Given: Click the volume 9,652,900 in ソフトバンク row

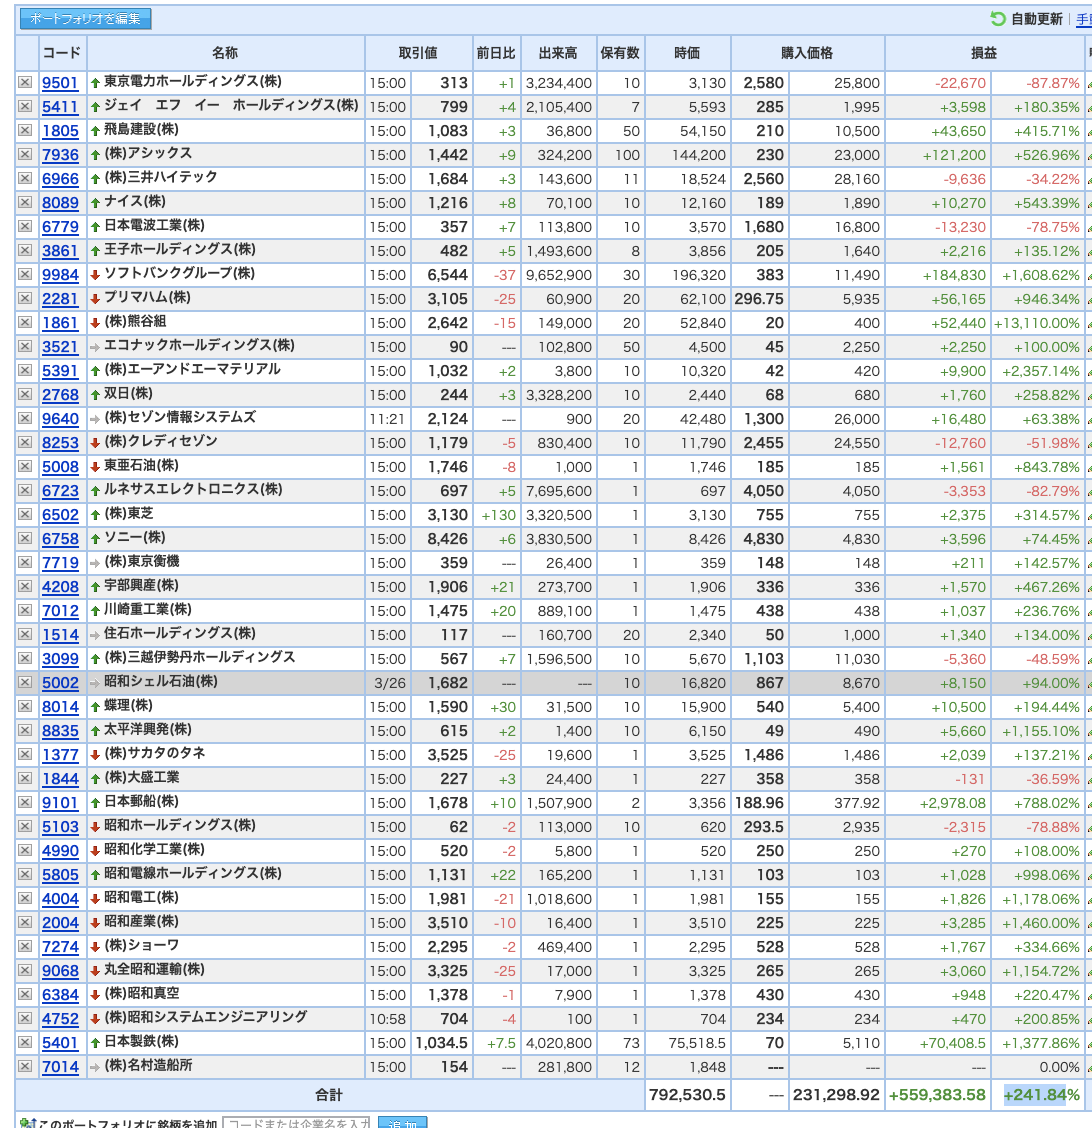Looking at the screenshot, I should pos(559,275).
